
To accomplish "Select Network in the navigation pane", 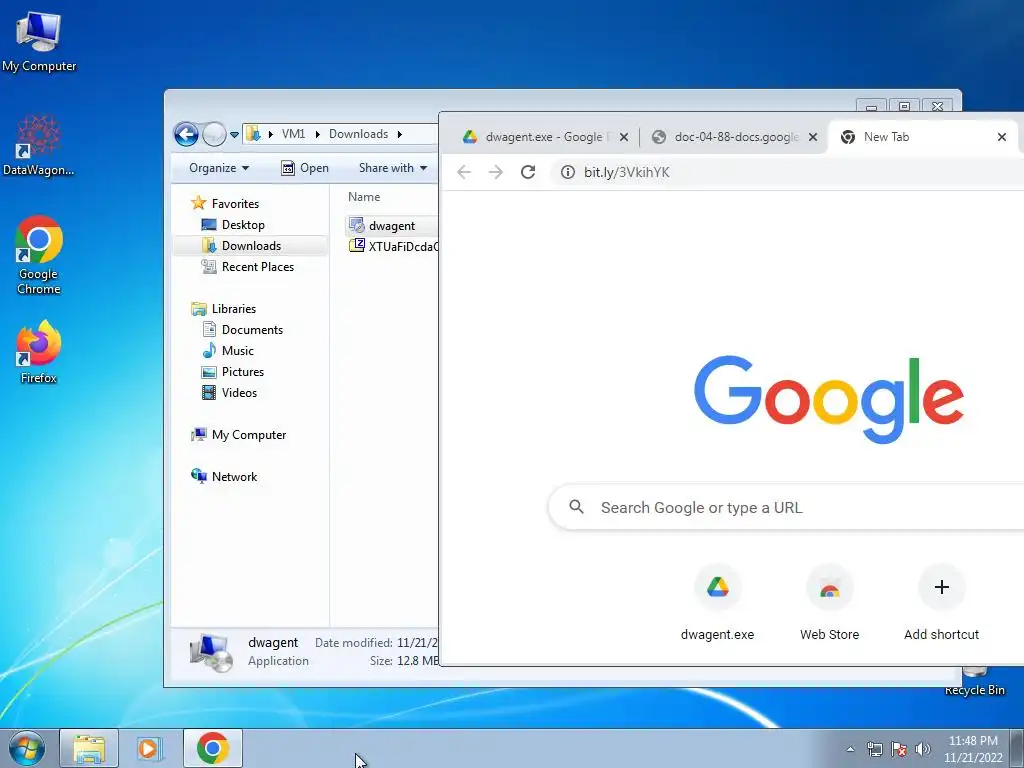I will pyautogui.click(x=224, y=477).
